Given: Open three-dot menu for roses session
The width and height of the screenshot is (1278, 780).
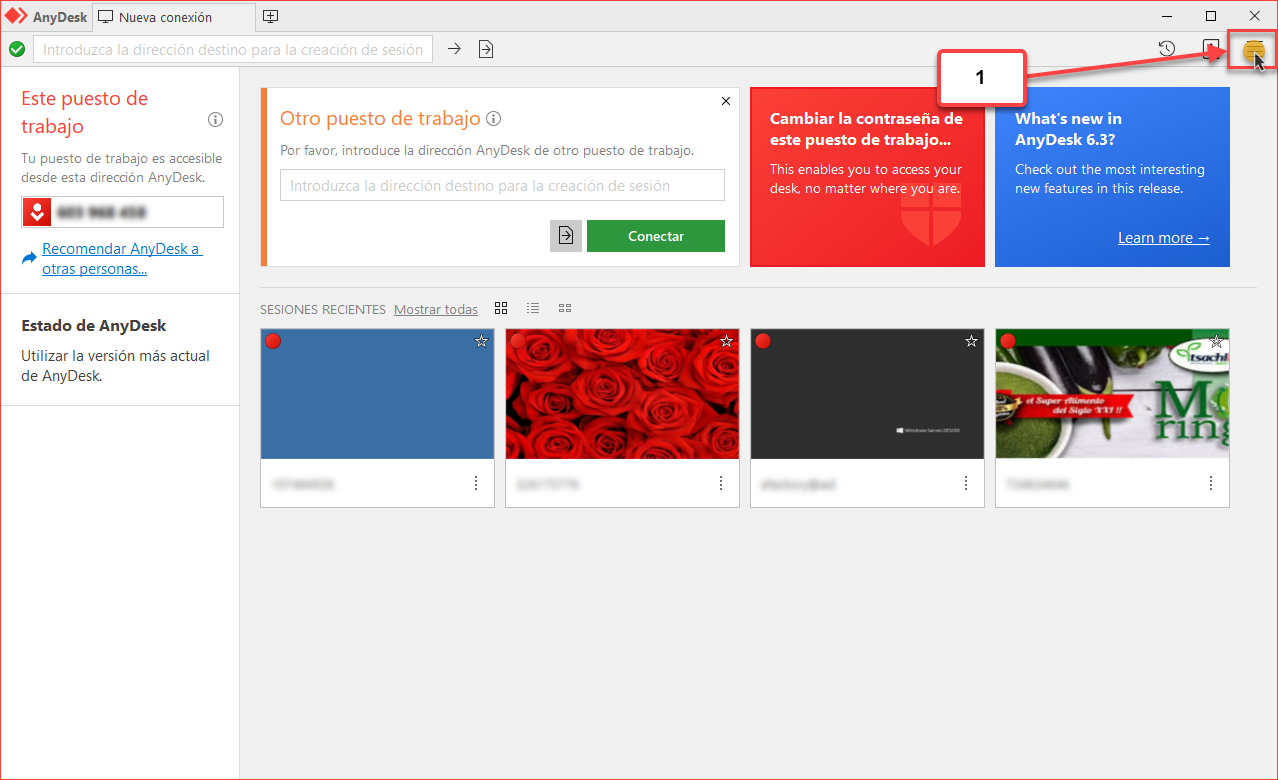Looking at the screenshot, I should point(721,483).
